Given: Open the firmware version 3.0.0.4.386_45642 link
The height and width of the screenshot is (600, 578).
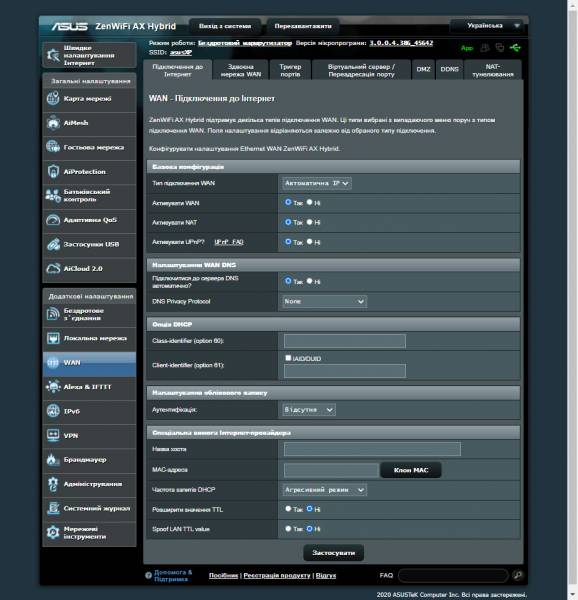Looking at the screenshot, I should click(x=401, y=43).
